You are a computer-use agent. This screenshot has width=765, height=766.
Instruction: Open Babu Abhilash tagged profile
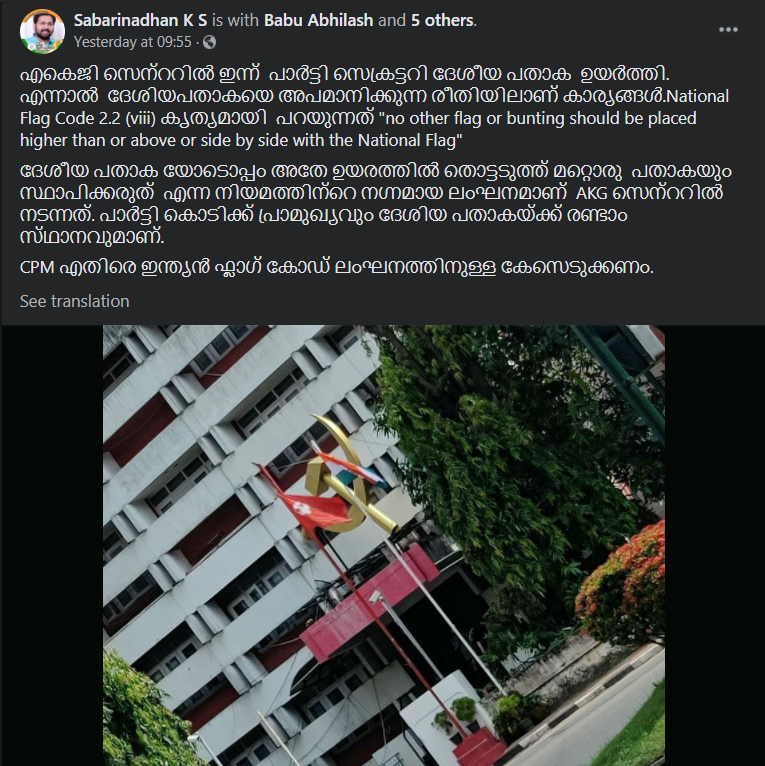[x=319, y=20]
